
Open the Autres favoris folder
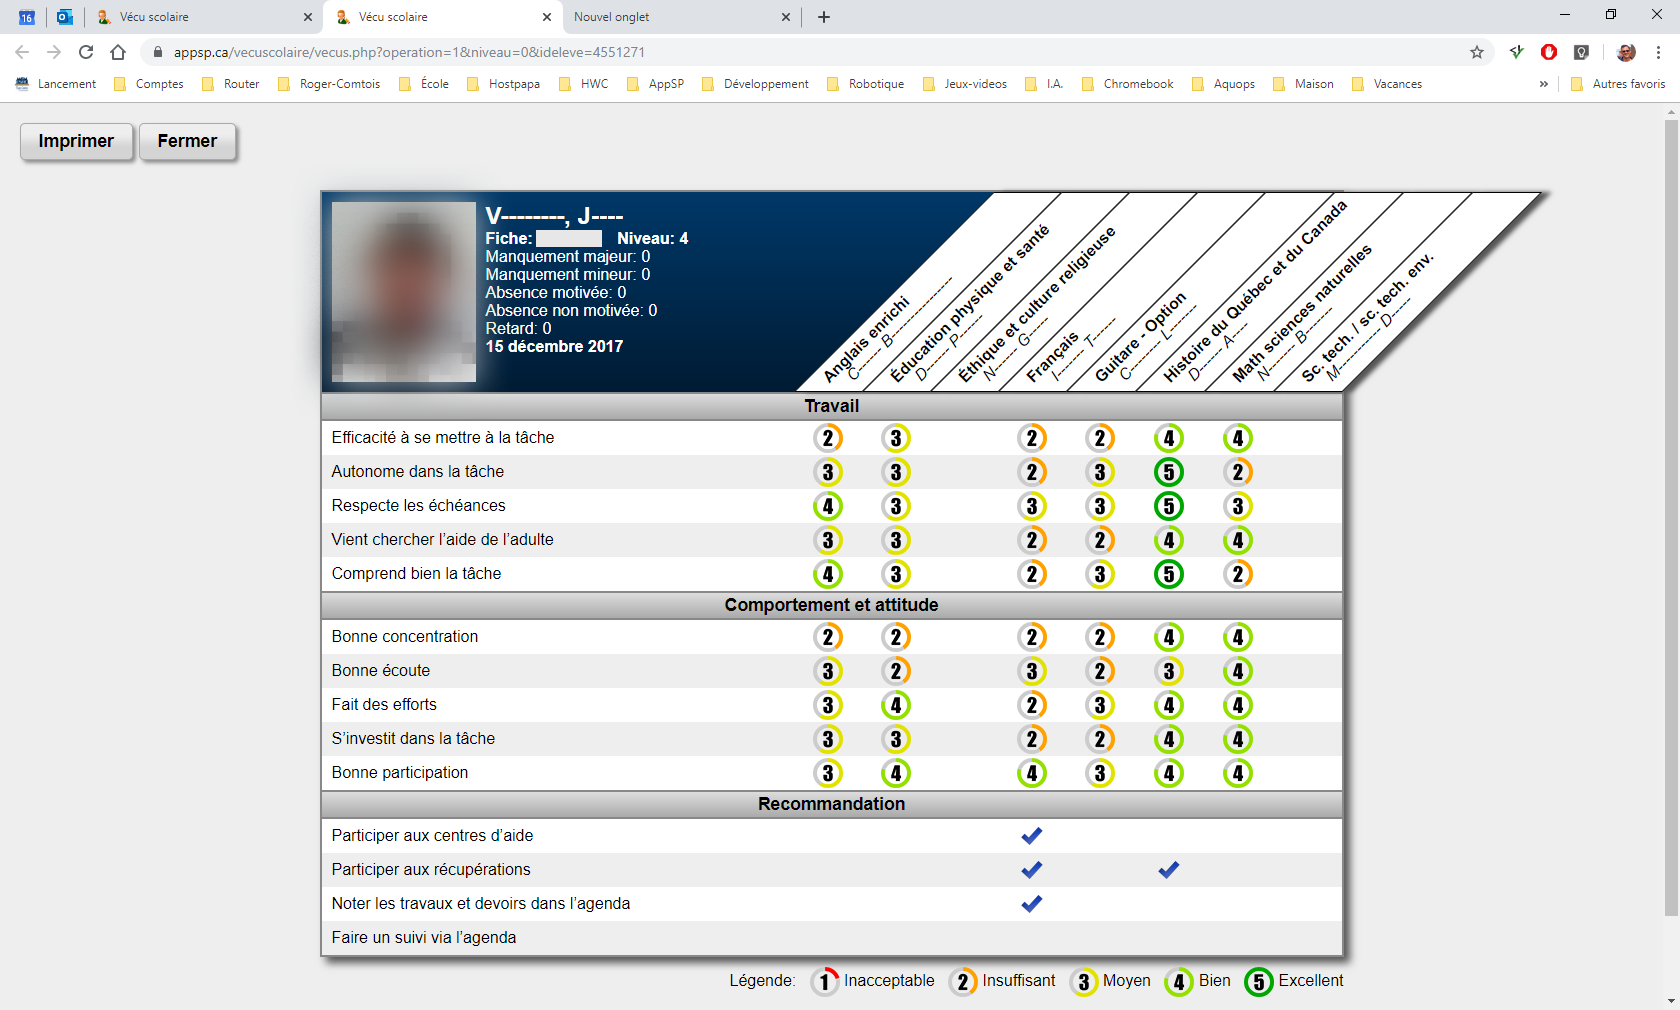(x=1618, y=84)
